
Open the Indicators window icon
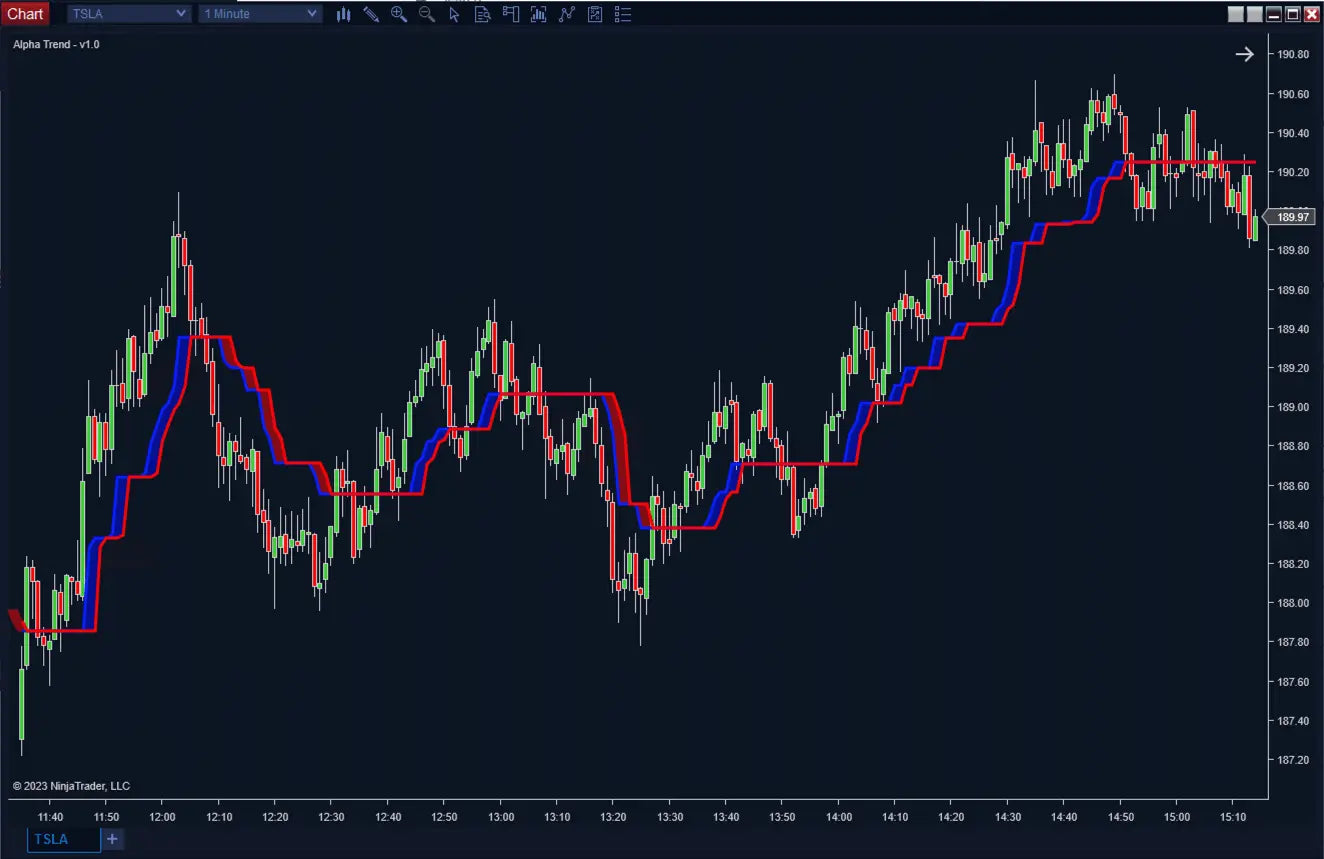pos(538,13)
